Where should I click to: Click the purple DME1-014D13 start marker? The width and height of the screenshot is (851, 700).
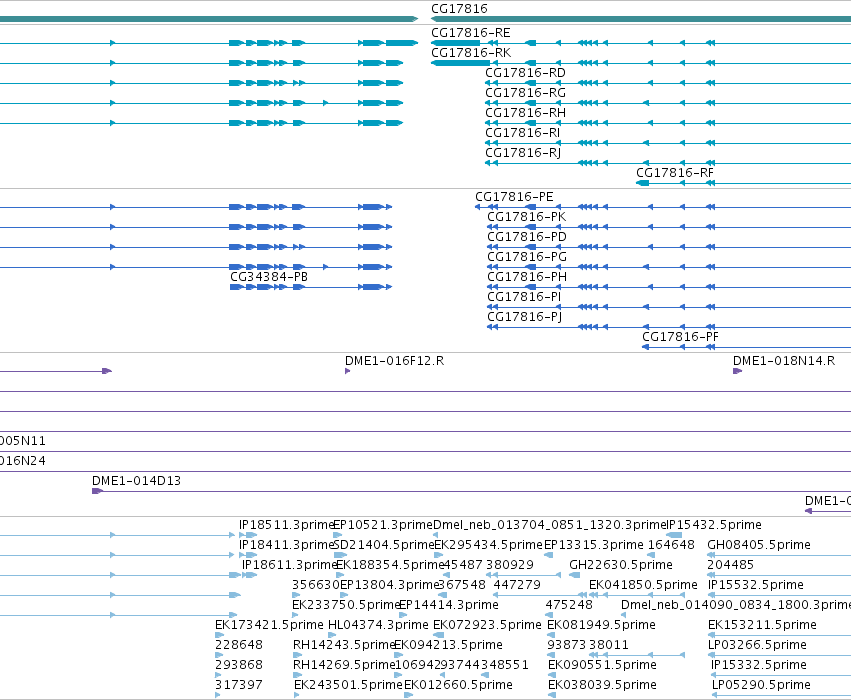tap(97, 491)
